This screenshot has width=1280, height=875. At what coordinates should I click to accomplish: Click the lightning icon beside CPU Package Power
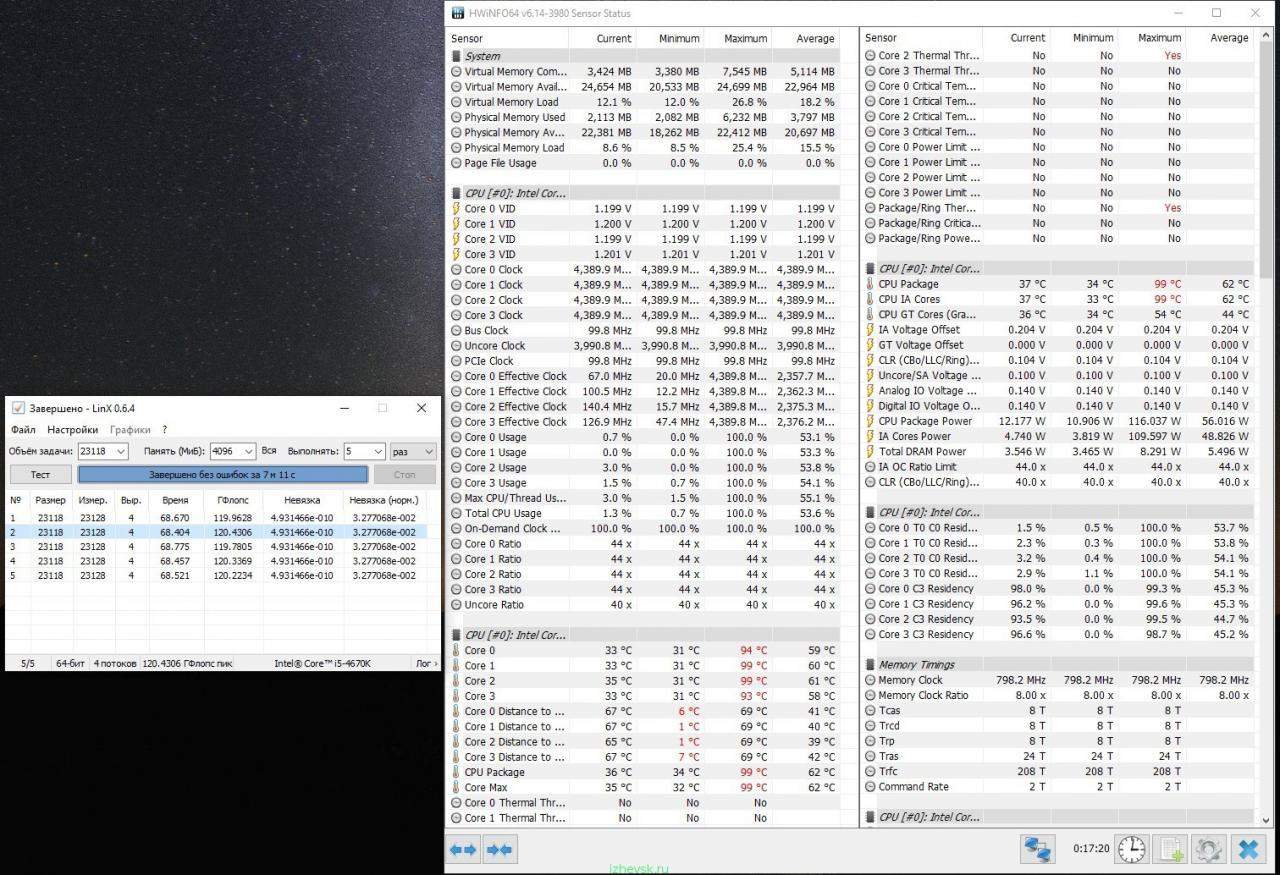click(x=870, y=421)
